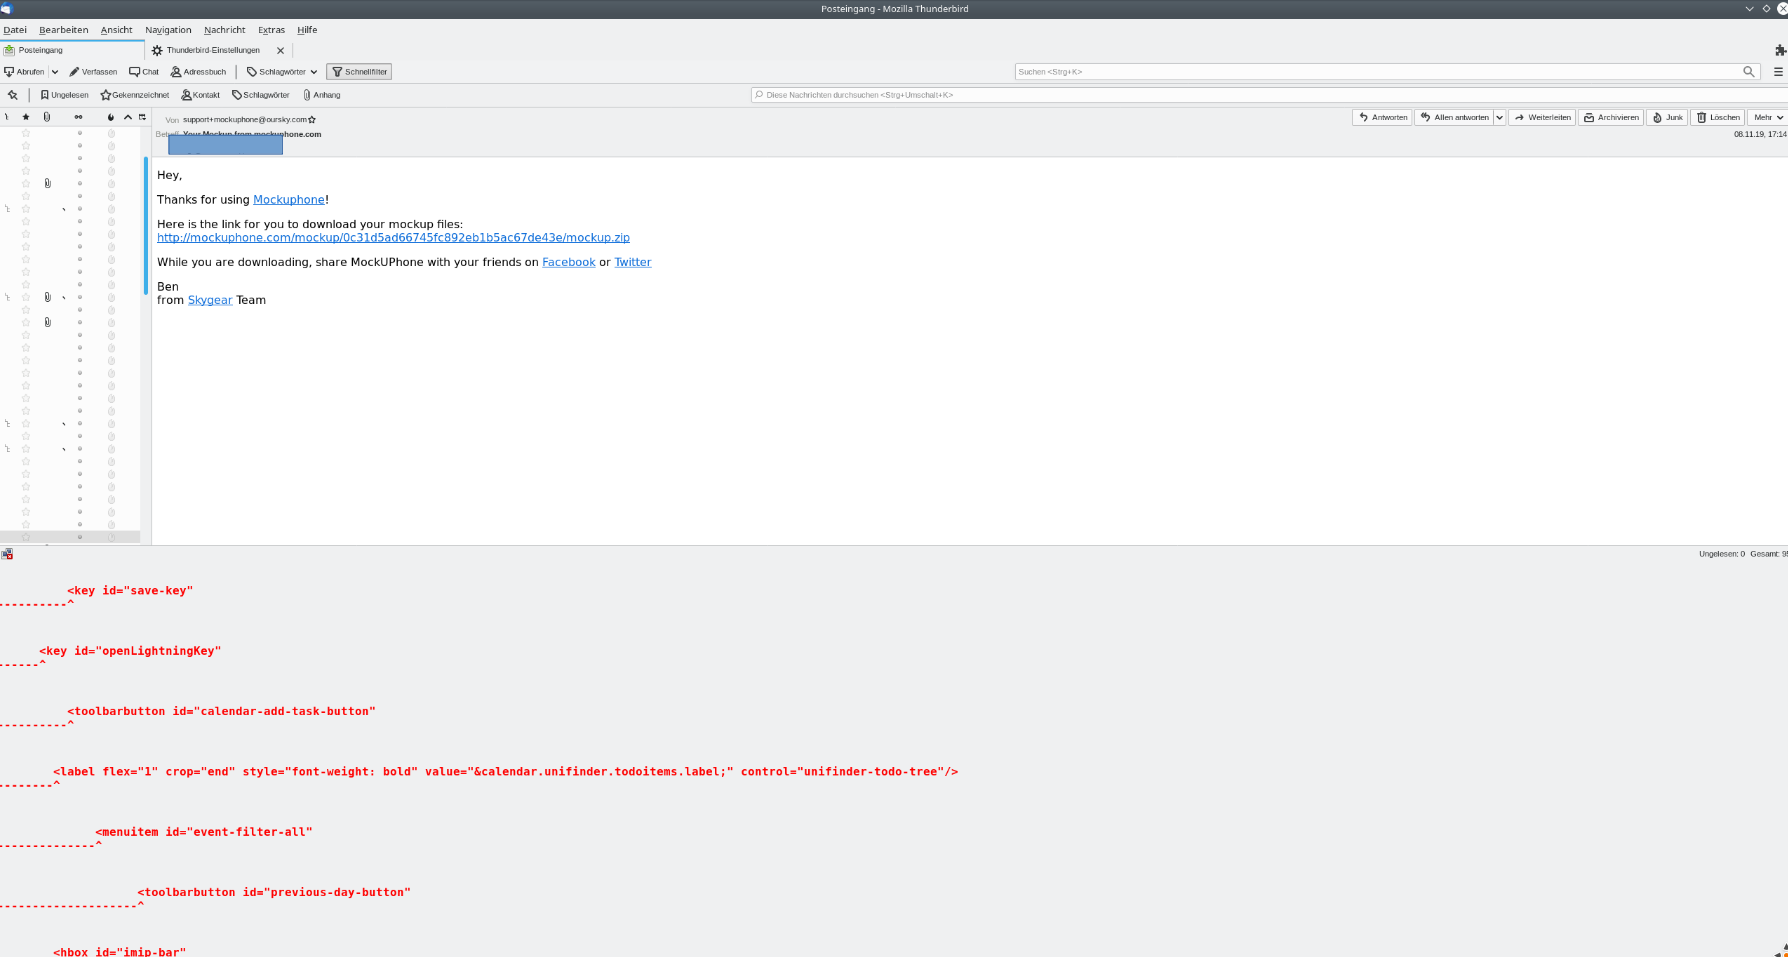Viewport: 1788px width, 957px height.
Task: Enable the Kontakt quick filter
Action: 200,95
